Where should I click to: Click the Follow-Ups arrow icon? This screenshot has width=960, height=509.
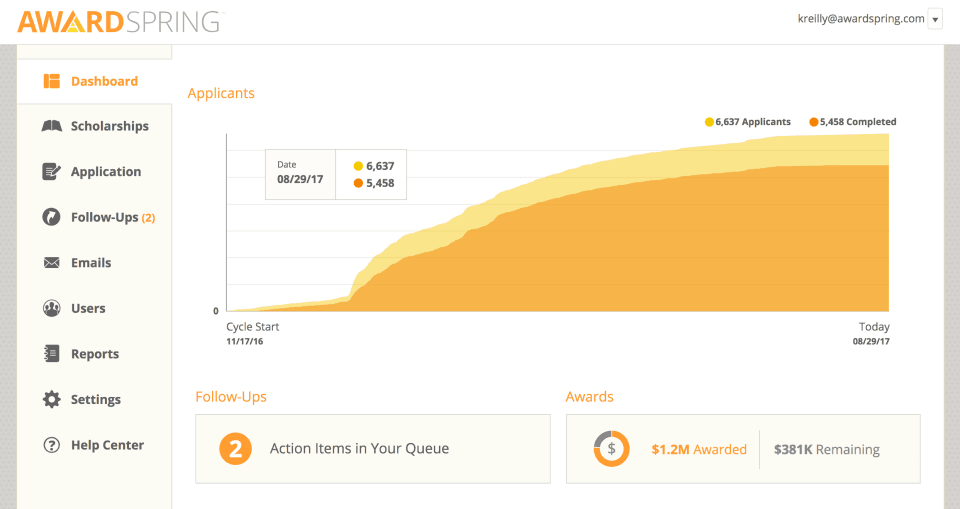(x=52, y=217)
